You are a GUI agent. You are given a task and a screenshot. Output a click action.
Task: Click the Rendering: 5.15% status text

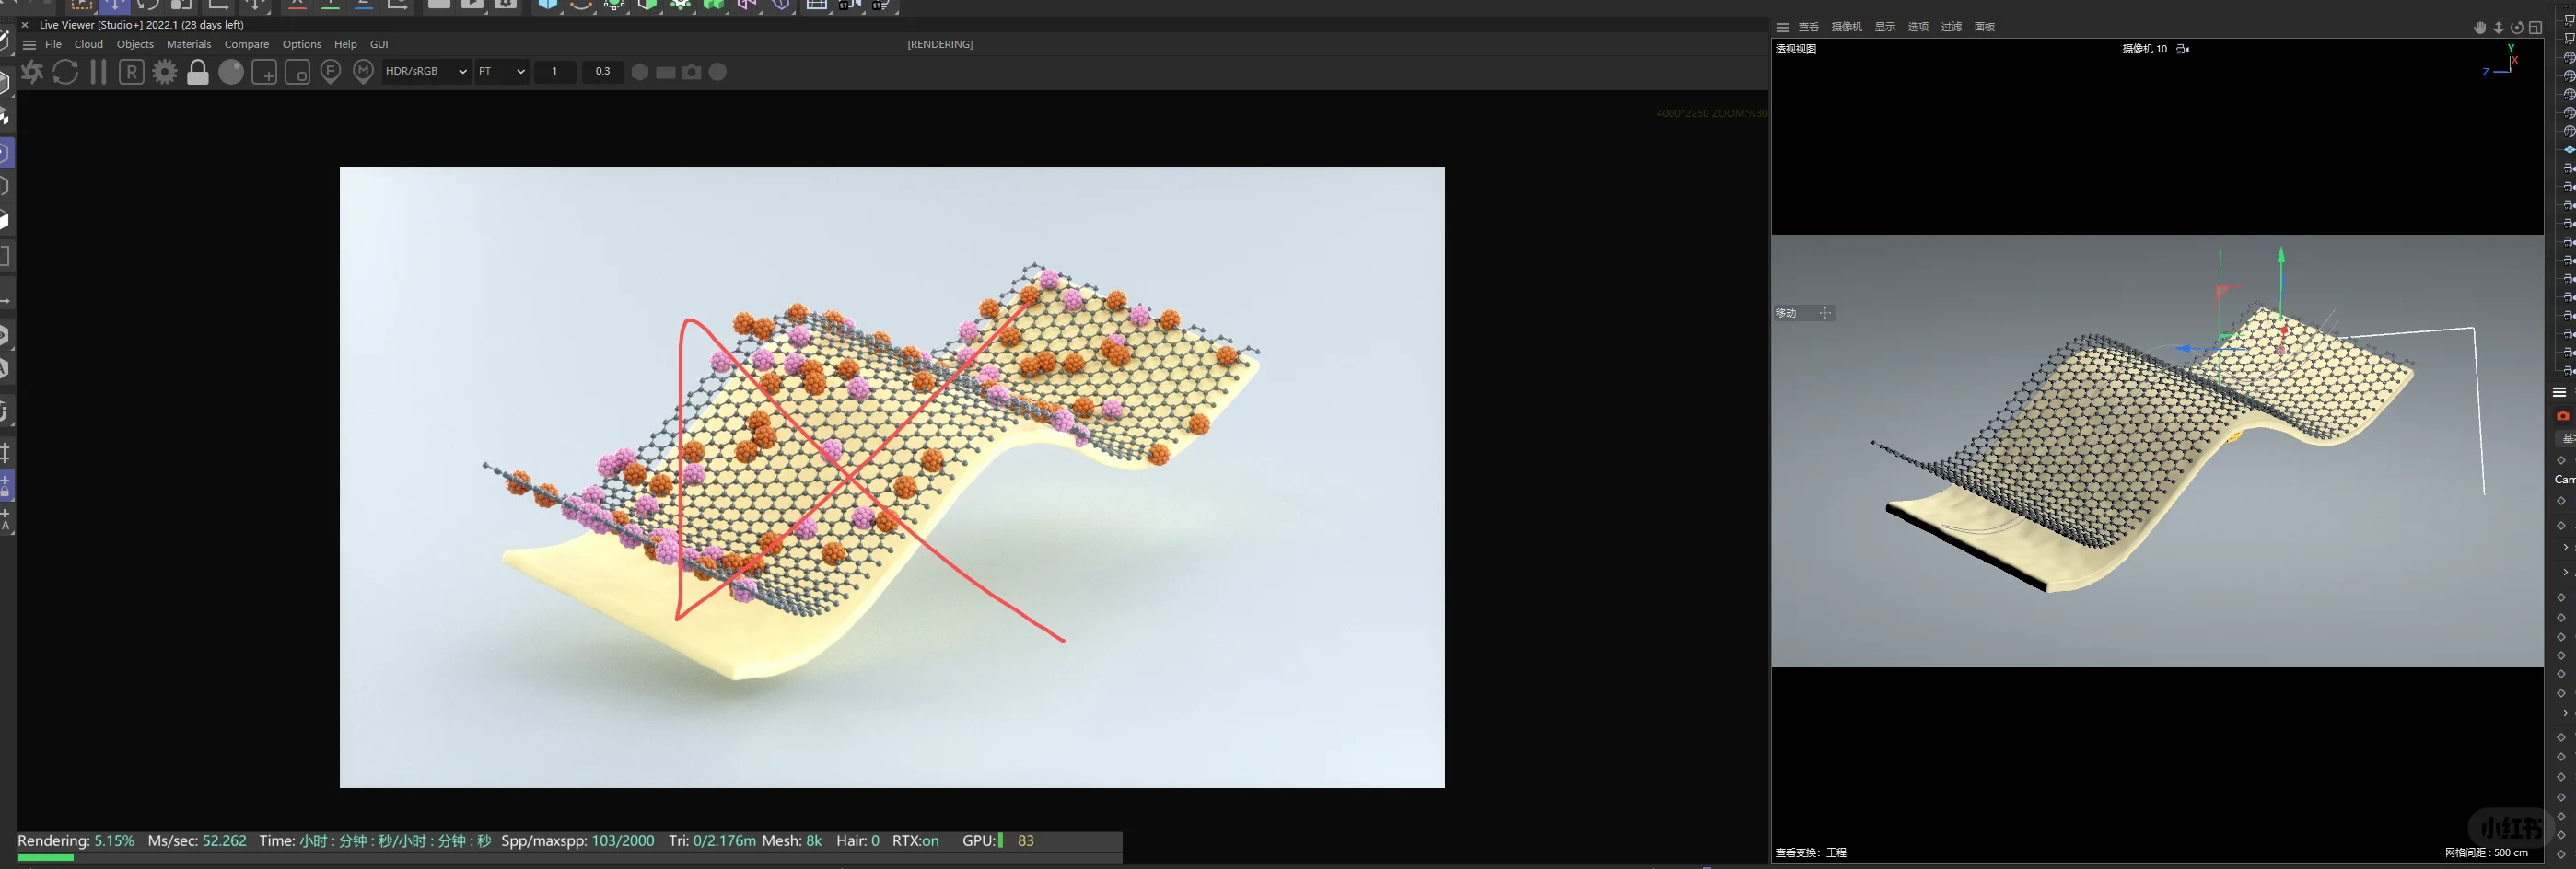point(76,841)
